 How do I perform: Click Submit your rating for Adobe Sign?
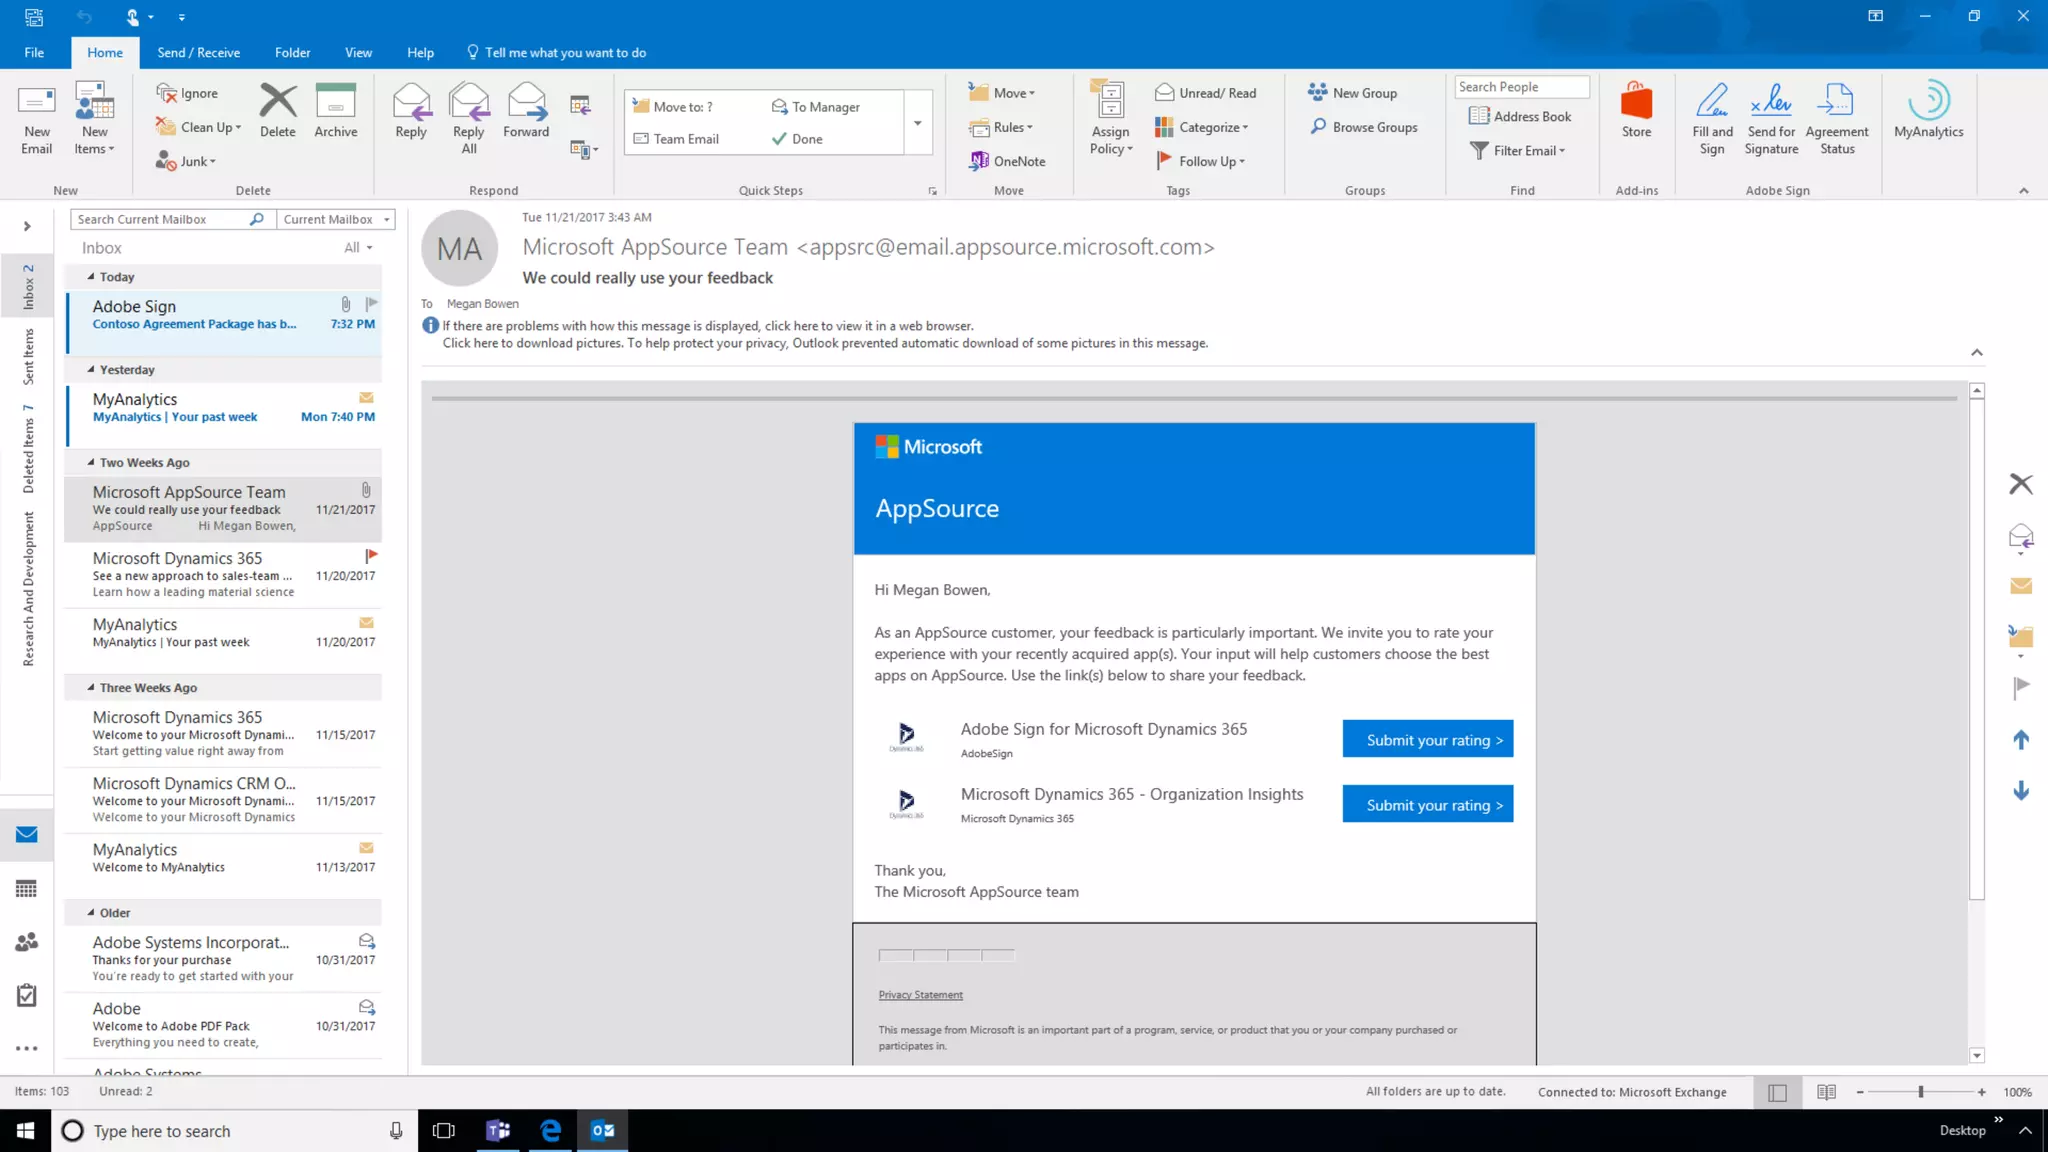click(1427, 740)
